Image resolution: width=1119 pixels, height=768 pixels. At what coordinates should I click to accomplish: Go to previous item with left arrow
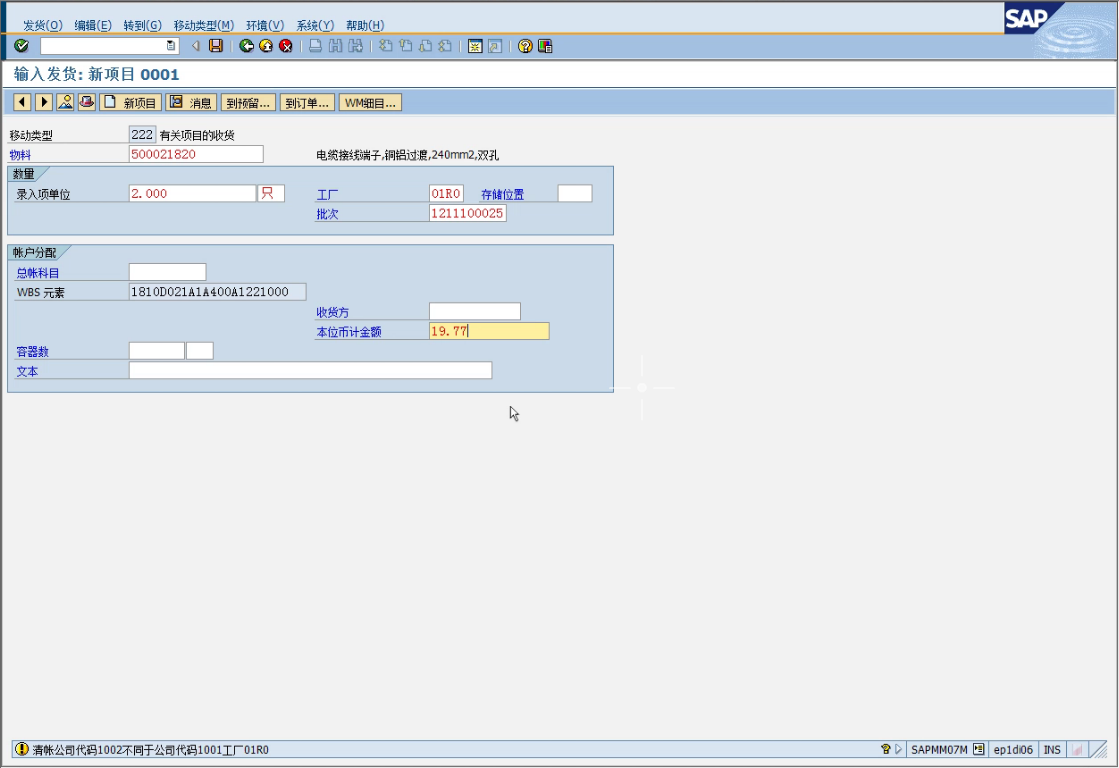coord(22,102)
